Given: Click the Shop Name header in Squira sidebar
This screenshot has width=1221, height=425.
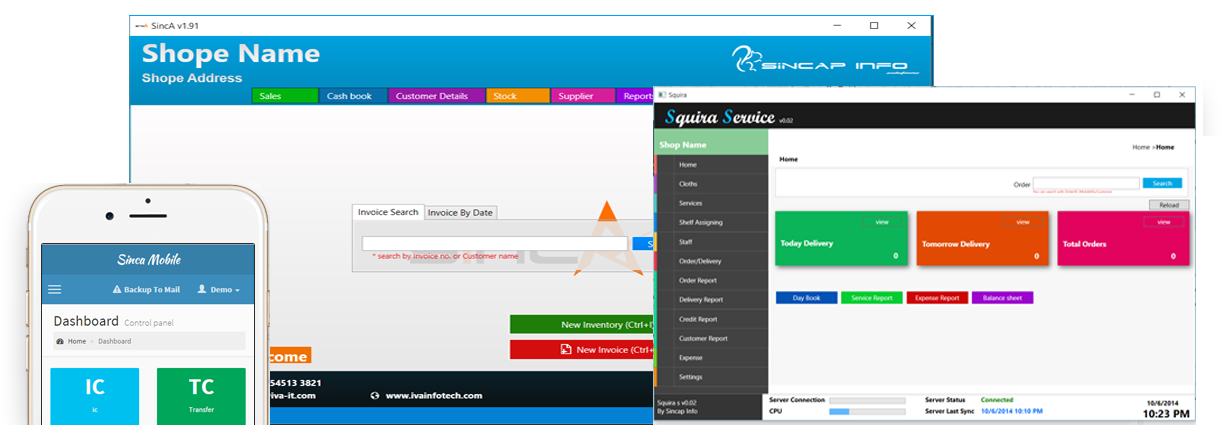Looking at the screenshot, I should coord(711,145).
